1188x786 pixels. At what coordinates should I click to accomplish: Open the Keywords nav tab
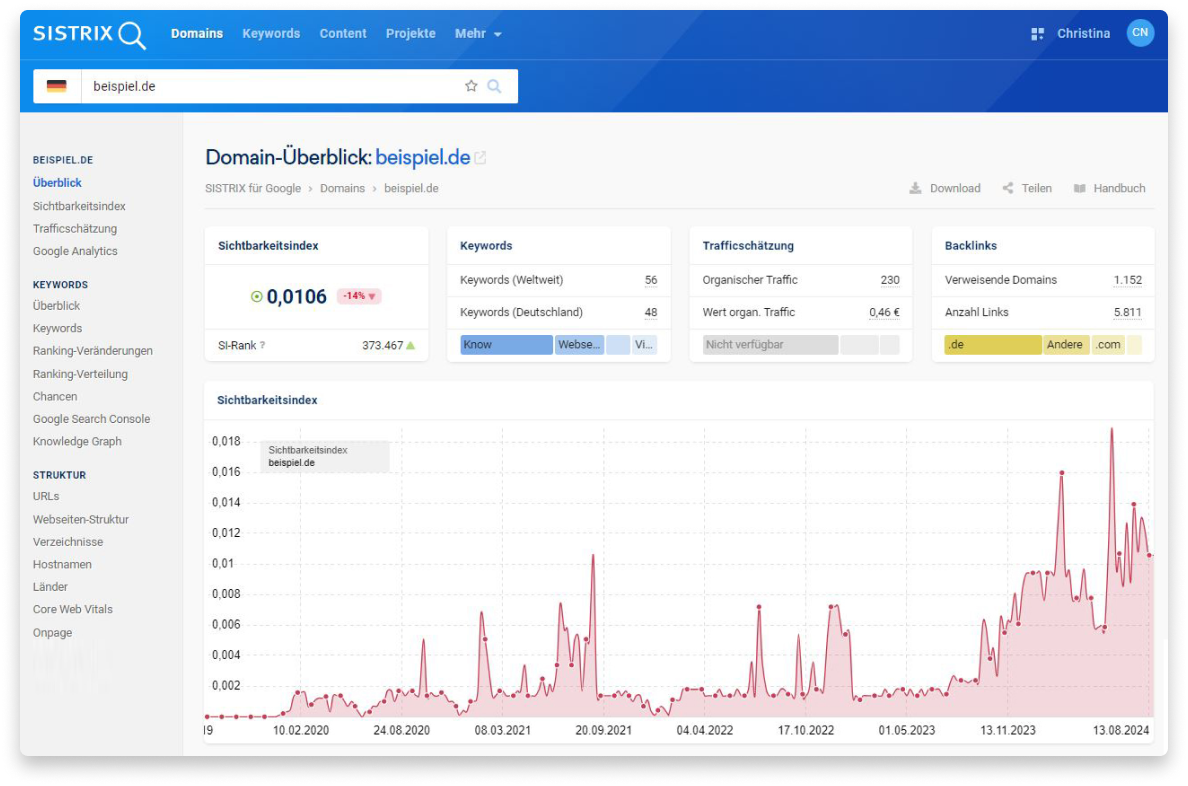coord(271,34)
